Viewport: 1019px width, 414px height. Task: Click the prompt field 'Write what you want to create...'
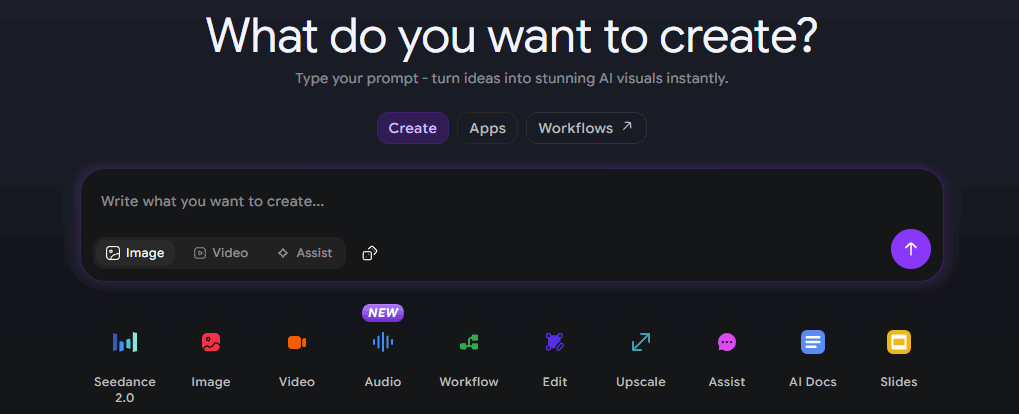pos(511,201)
